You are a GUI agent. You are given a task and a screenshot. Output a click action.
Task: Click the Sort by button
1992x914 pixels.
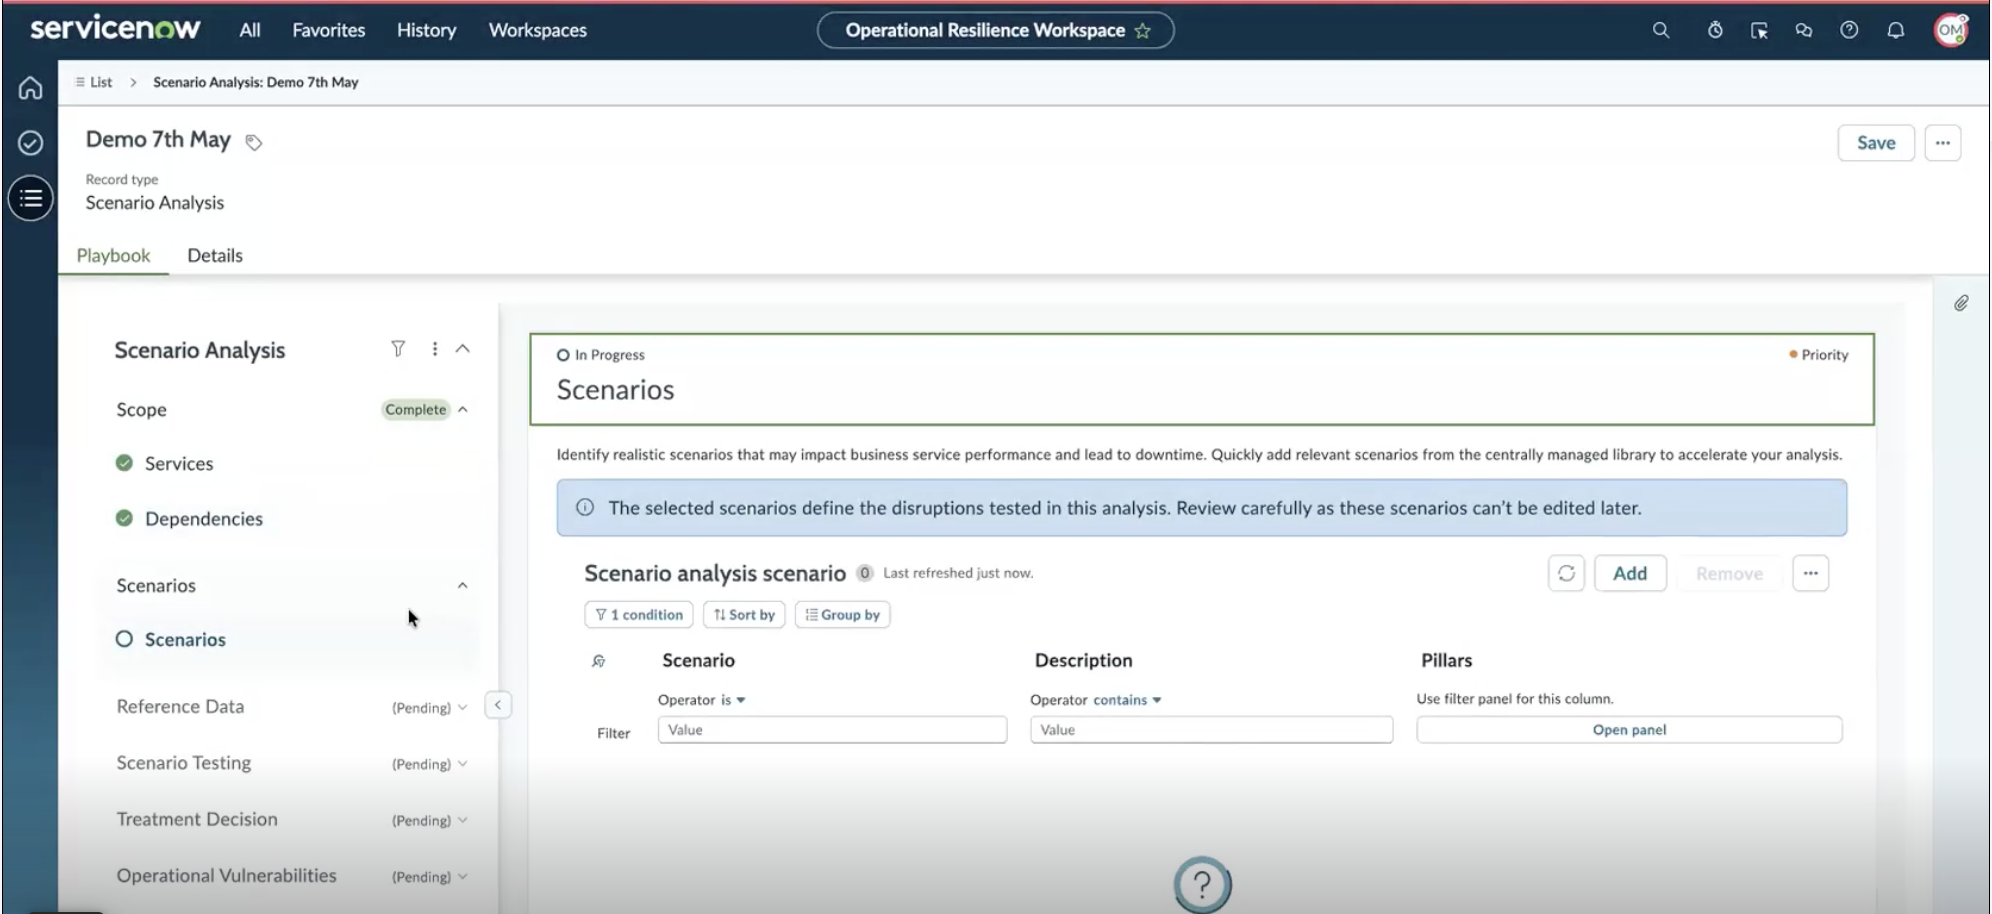click(x=744, y=614)
